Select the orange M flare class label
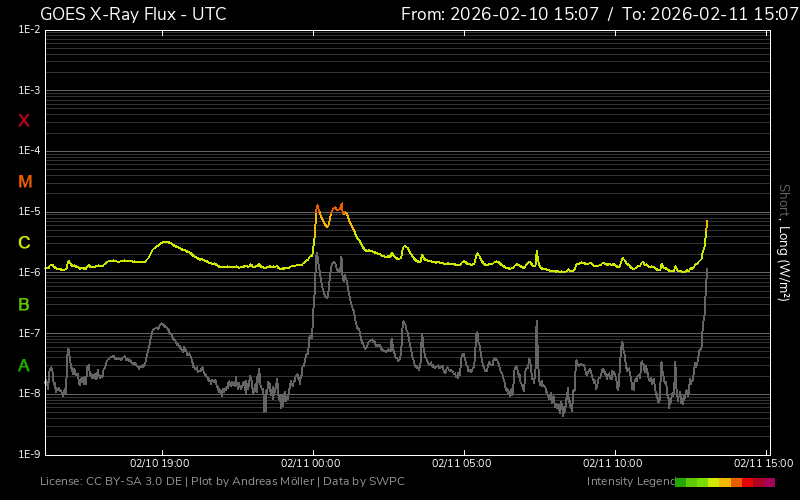The height and width of the screenshot is (500, 800). 25,182
